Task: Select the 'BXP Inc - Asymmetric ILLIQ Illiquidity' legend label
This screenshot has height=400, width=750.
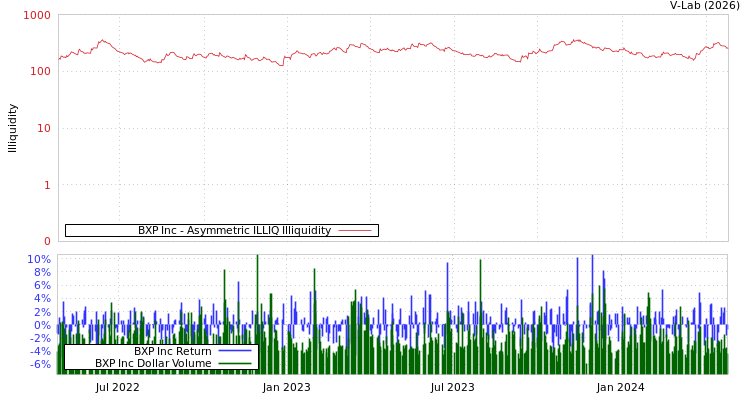Action: 234,231
